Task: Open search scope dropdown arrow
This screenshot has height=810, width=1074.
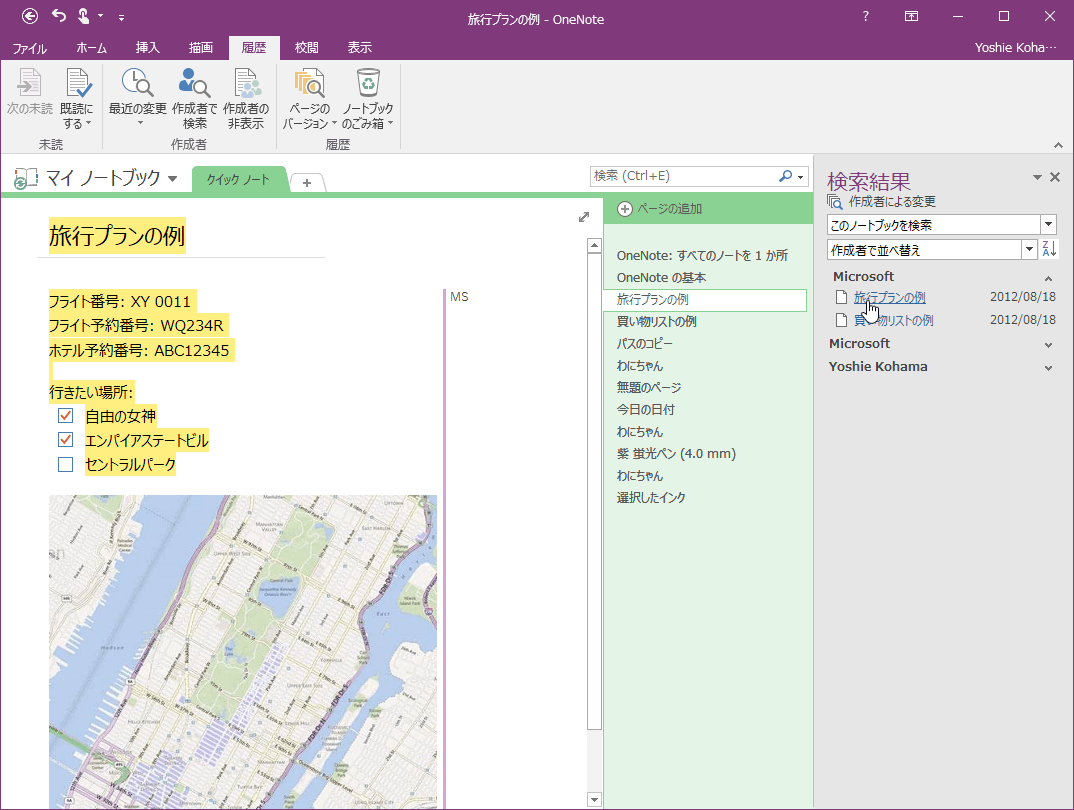Action: (801, 177)
